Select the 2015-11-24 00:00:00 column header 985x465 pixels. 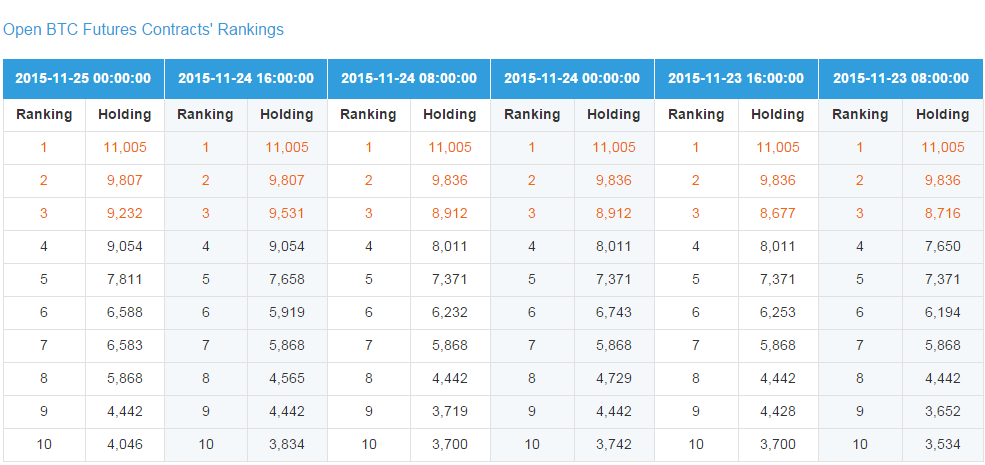click(572, 79)
